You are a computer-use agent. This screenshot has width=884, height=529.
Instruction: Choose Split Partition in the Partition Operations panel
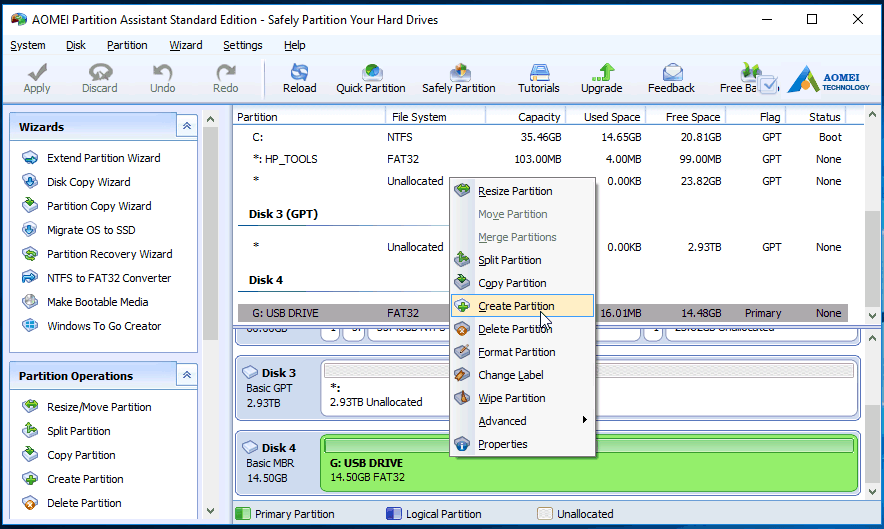pos(79,431)
